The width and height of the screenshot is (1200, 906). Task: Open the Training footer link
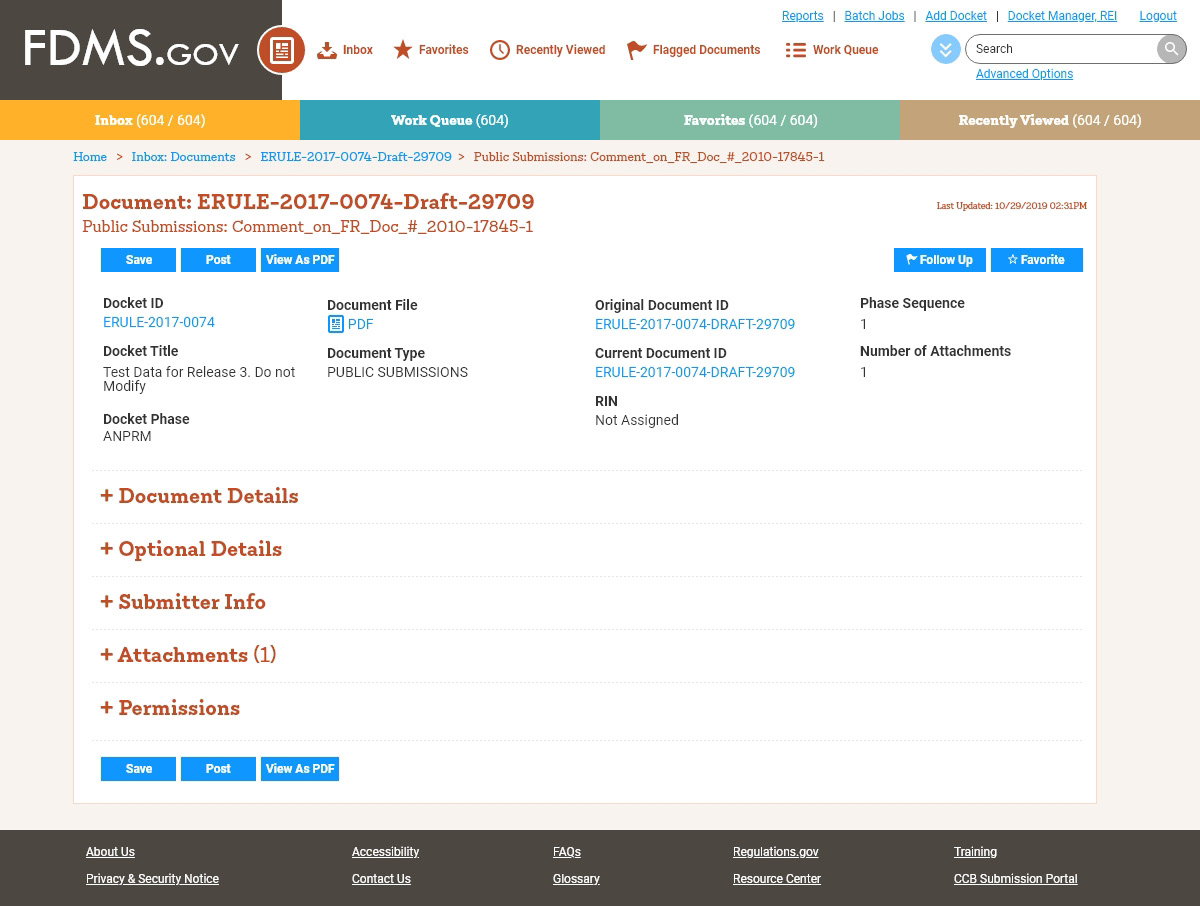975,852
